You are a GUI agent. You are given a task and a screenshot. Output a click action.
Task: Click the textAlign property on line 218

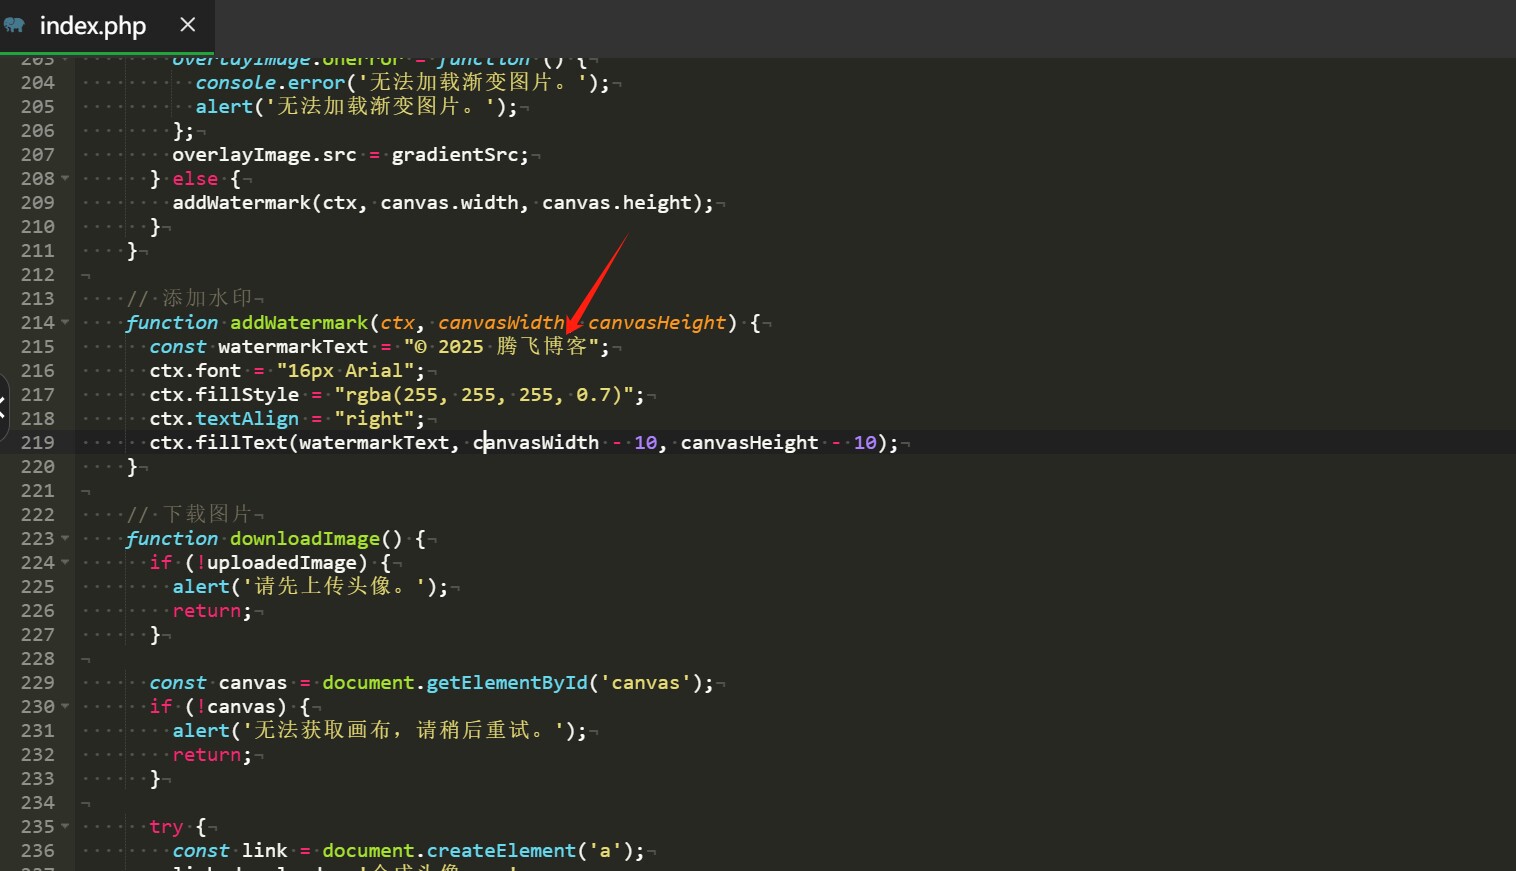point(247,419)
